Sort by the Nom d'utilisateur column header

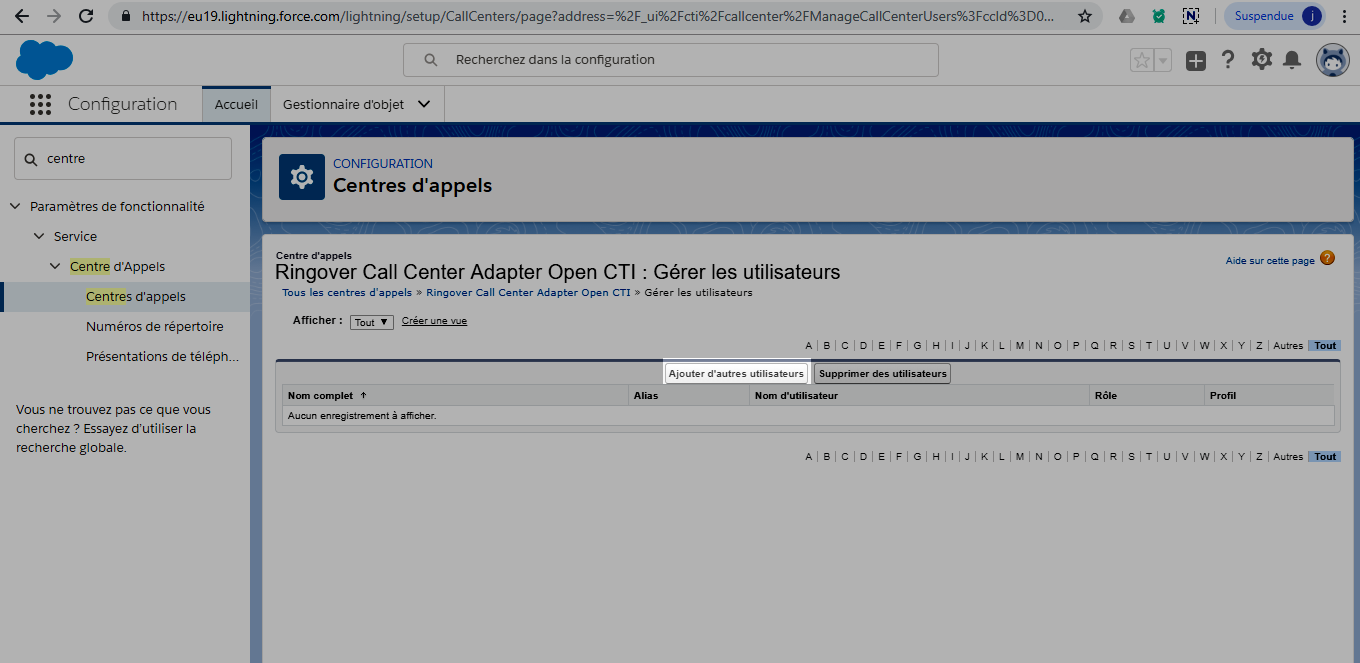click(x=796, y=395)
